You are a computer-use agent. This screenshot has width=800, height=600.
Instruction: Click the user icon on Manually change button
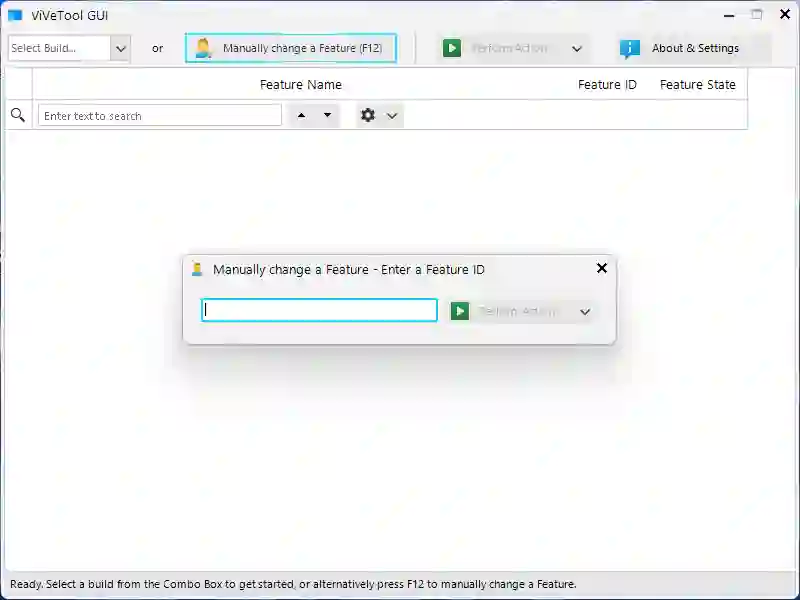coord(203,48)
